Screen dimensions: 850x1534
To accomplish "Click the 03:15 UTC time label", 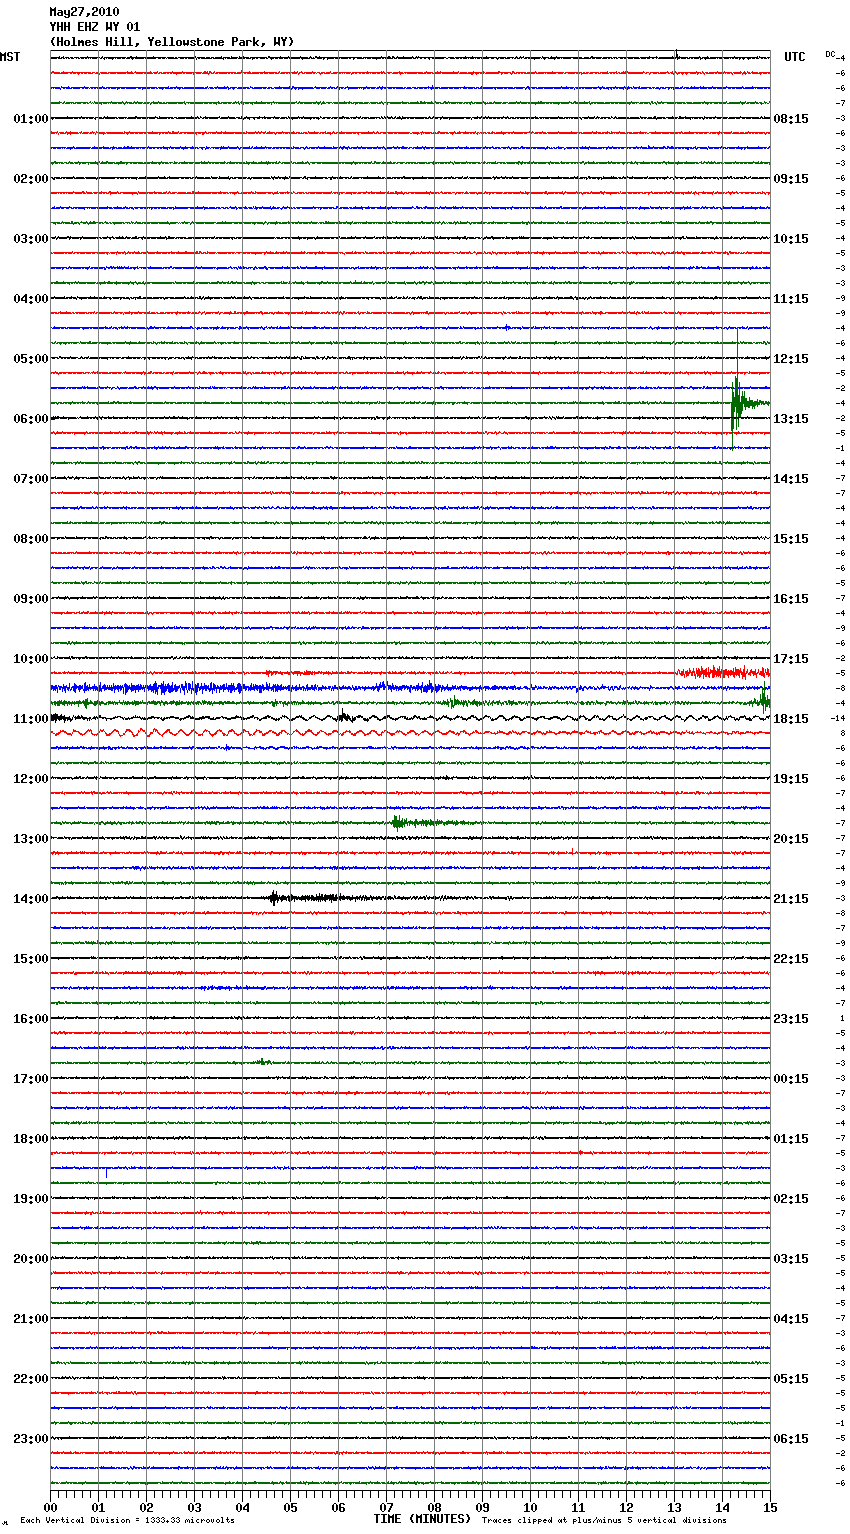I will [x=791, y=1259].
